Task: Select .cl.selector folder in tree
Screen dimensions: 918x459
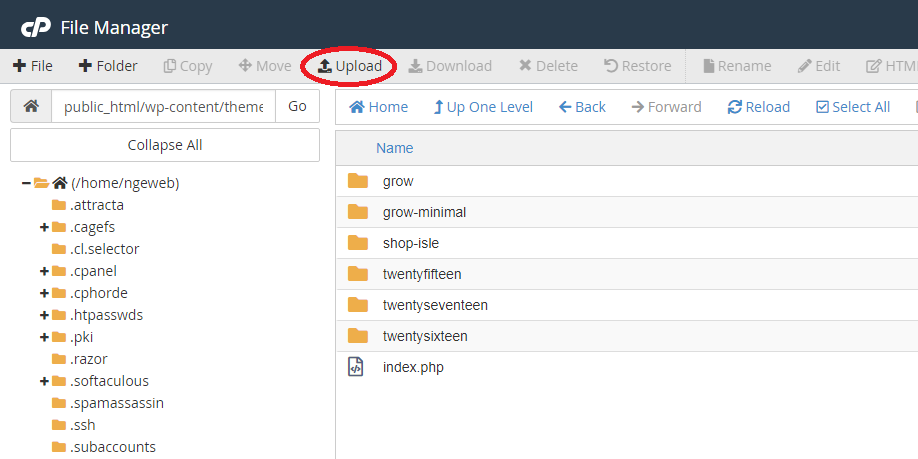Action: tap(104, 249)
